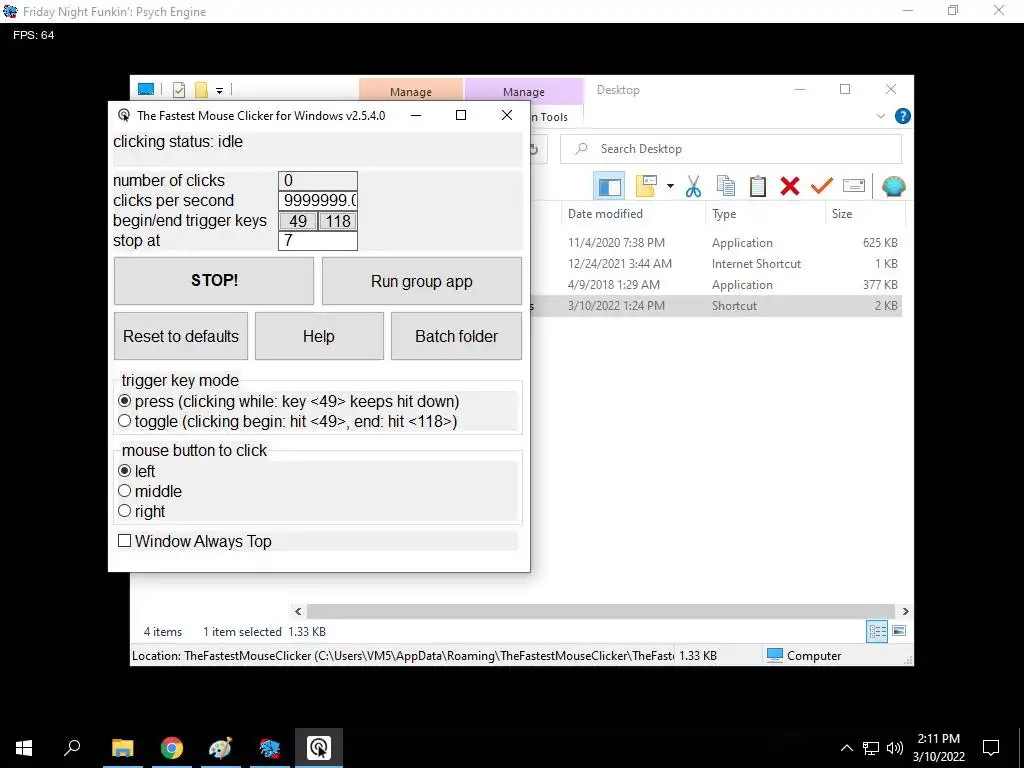Toggle the navigation pane layout icon
1024x768 pixels.
609,187
